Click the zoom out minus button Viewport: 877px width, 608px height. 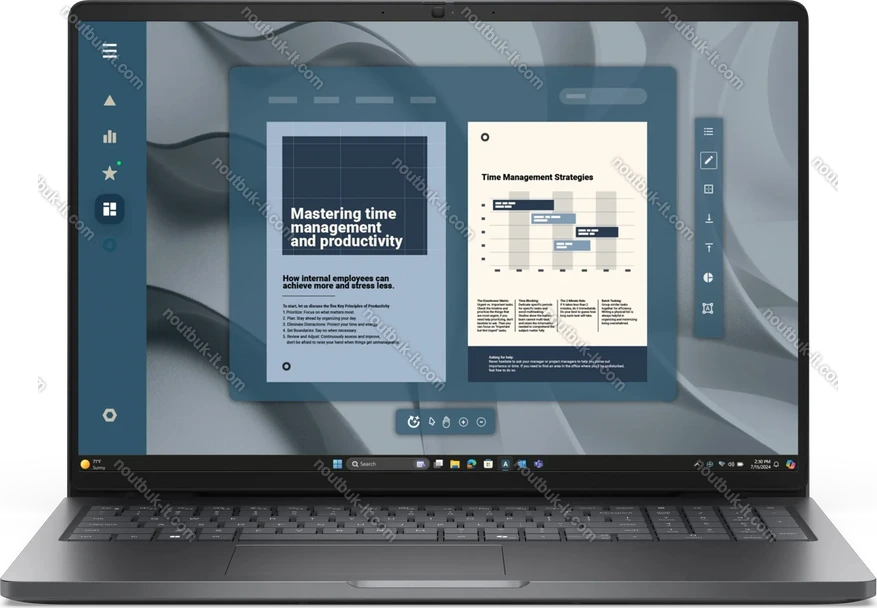481,422
